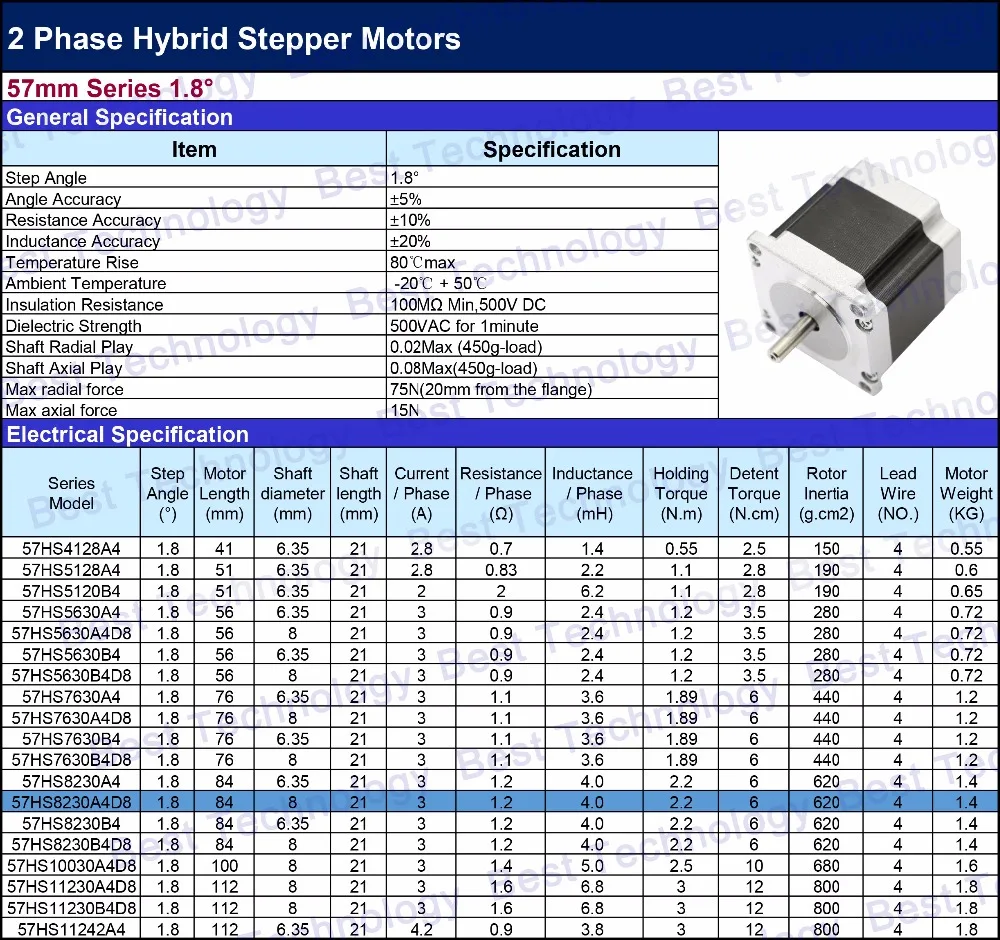This screenshot has height=940, width=1000.
Task: Click the '±20%' inductance accuracy value
Action: [x=410, y=241]
